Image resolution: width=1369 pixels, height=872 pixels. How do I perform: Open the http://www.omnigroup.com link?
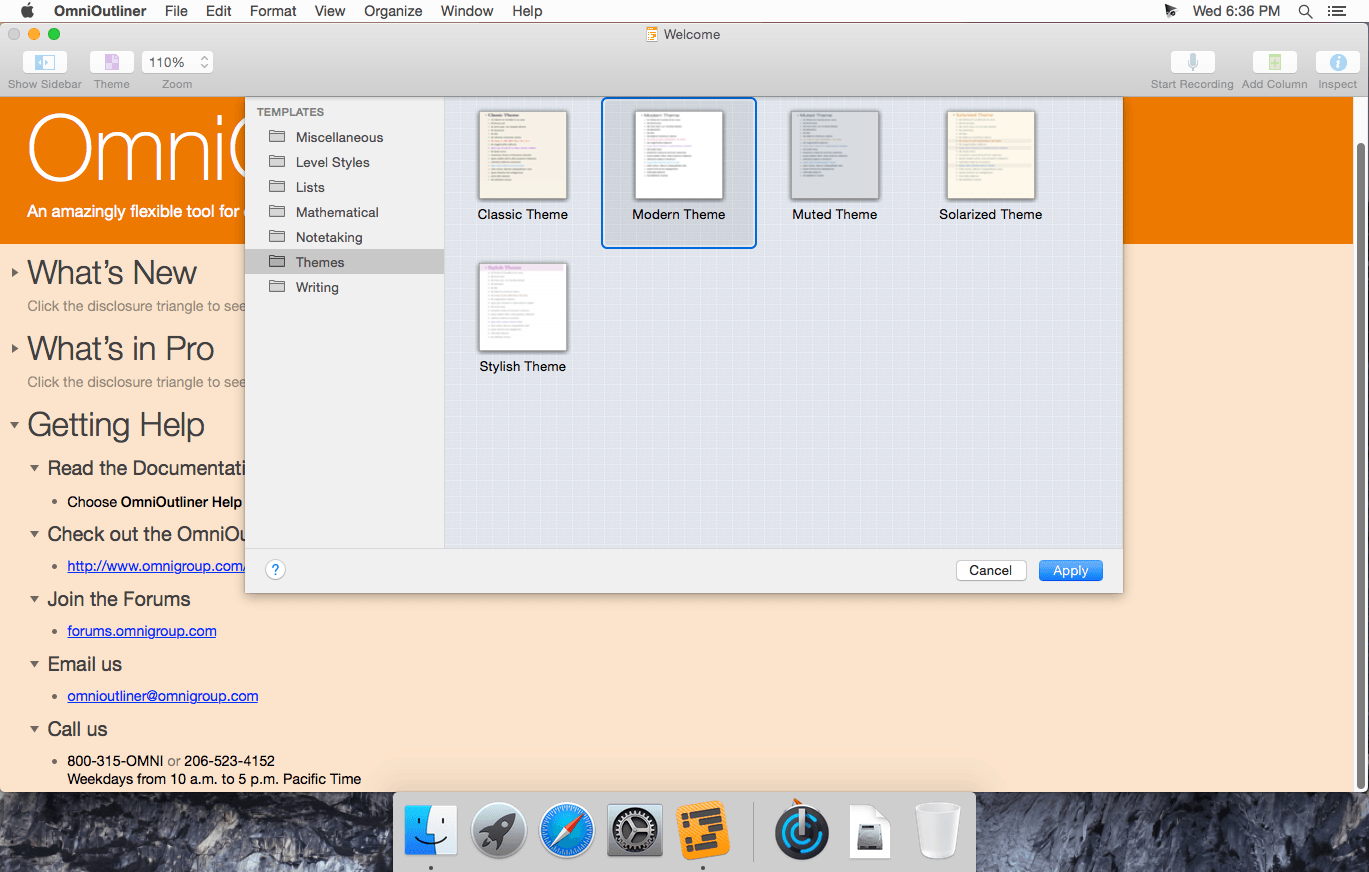tap(155, 566)
